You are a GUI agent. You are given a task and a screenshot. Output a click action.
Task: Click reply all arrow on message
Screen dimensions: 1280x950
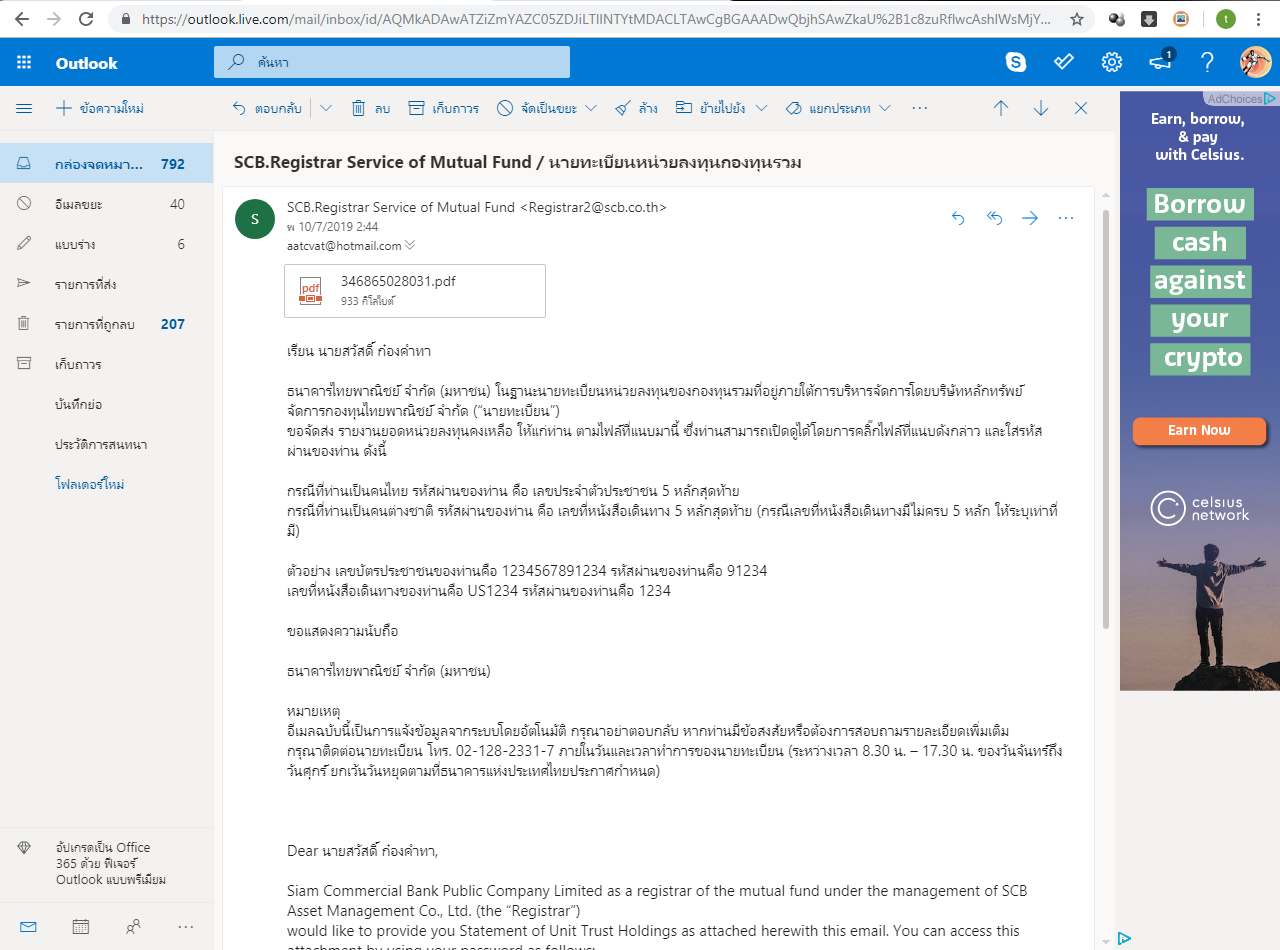pos(994,218)
